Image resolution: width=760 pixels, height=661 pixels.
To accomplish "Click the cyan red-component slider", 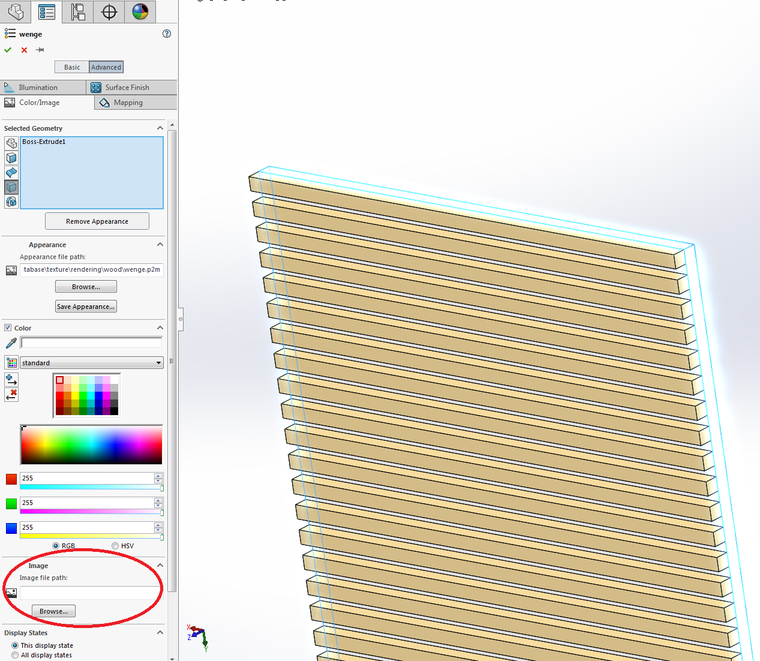I will [92, 488].
